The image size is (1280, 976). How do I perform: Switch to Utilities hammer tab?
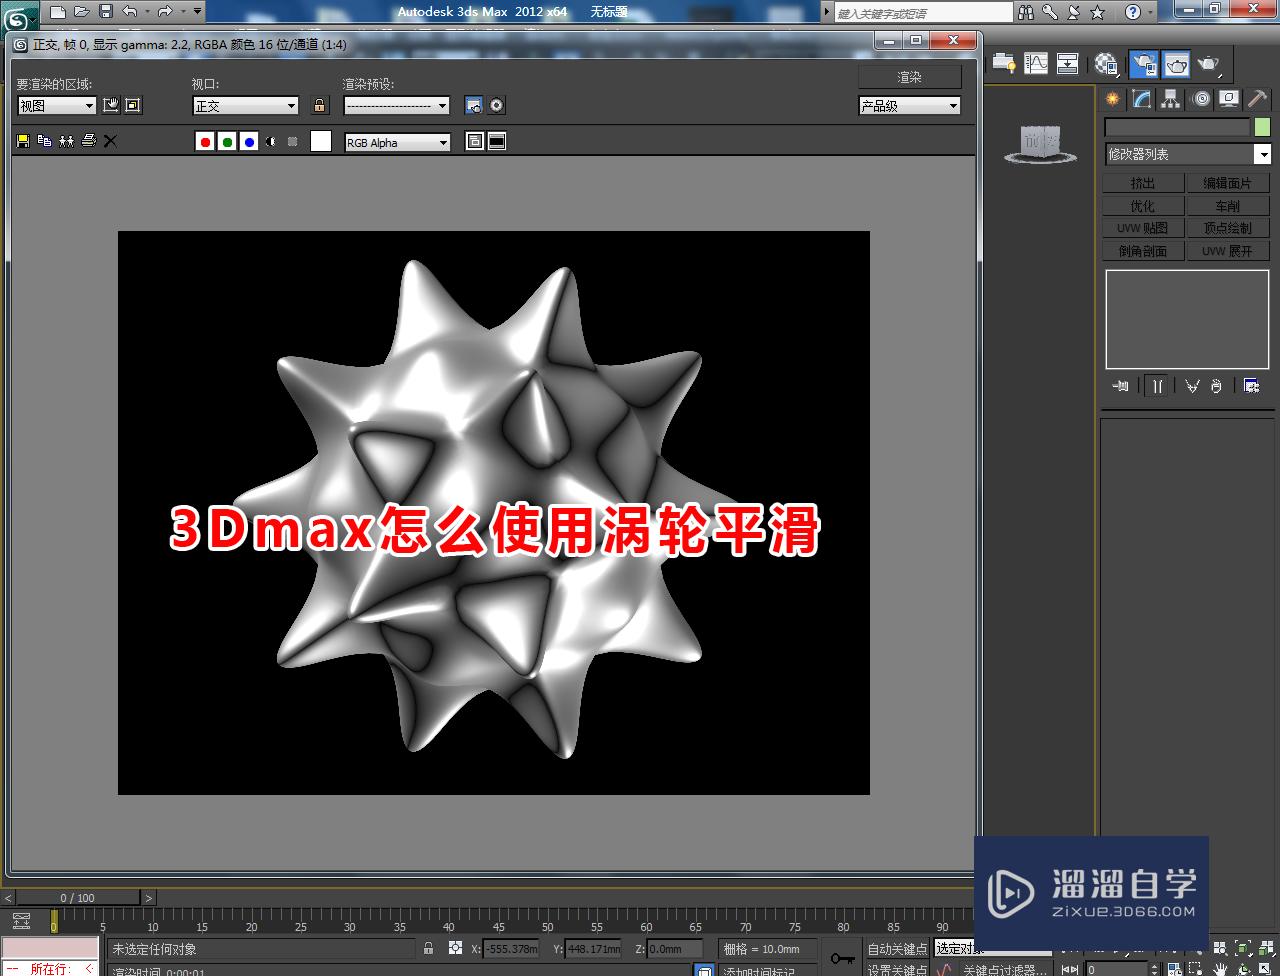point(1258,98)
